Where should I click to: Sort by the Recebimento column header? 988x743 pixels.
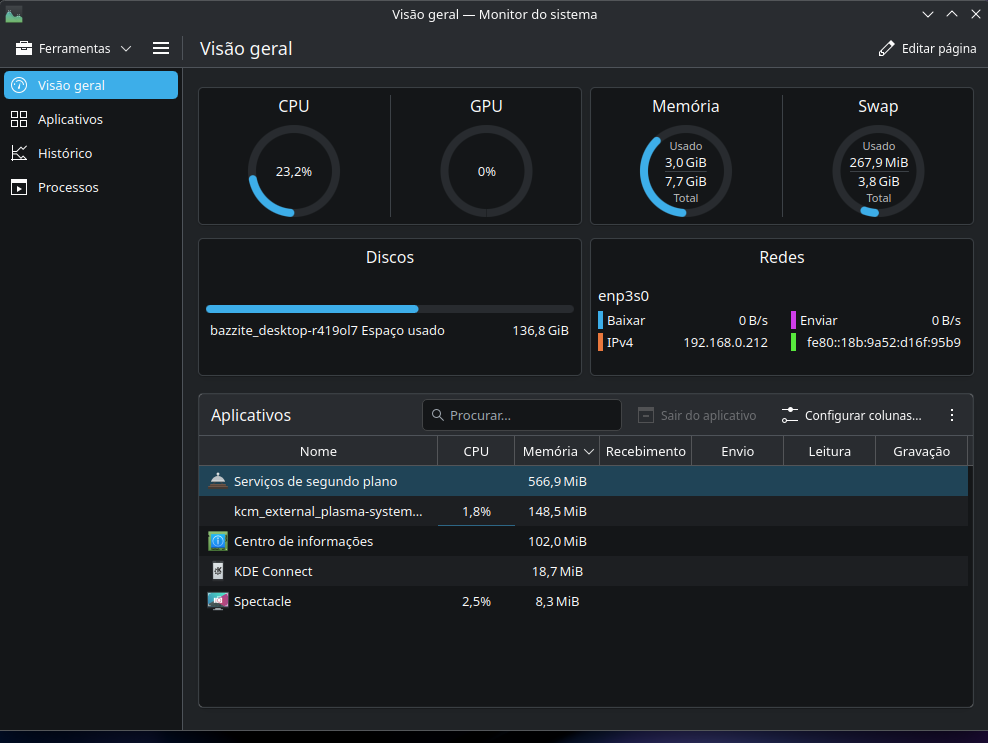coord(645,451)
